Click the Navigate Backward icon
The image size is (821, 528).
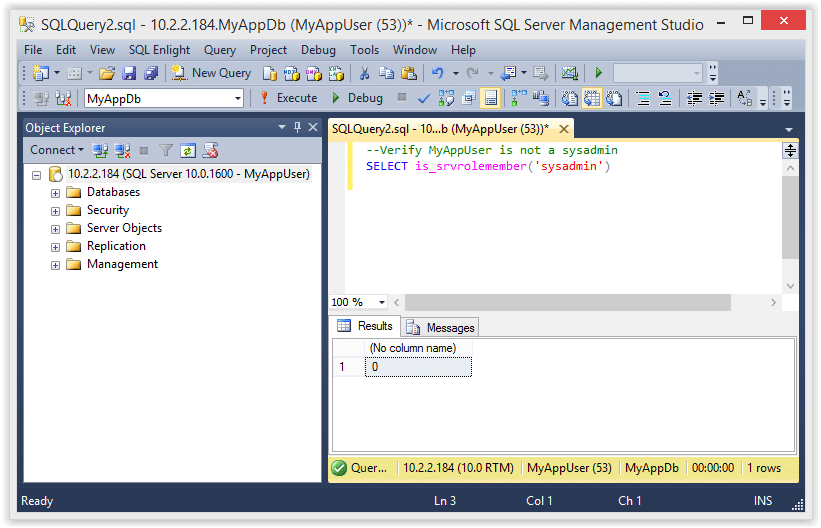[x=508, y=73]
